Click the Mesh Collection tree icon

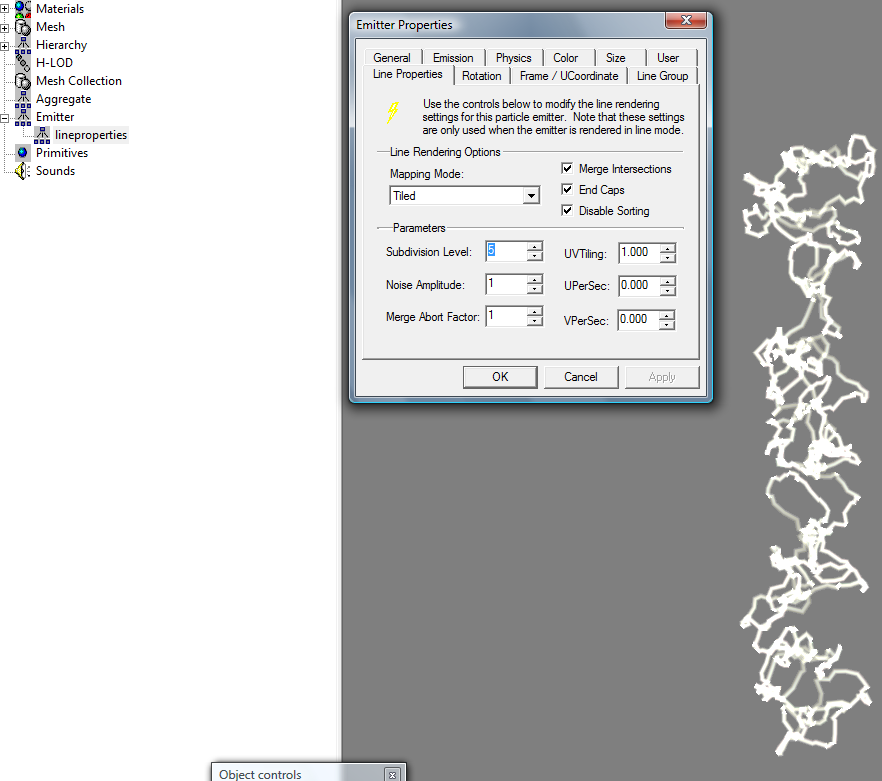point(22,81)
